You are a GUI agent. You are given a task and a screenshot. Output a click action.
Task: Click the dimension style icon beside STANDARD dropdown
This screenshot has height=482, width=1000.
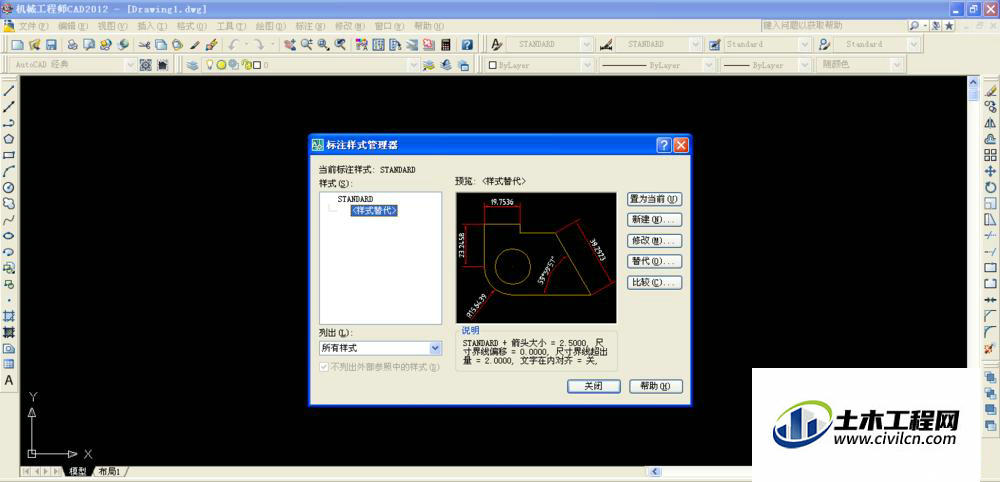point(606,45)
